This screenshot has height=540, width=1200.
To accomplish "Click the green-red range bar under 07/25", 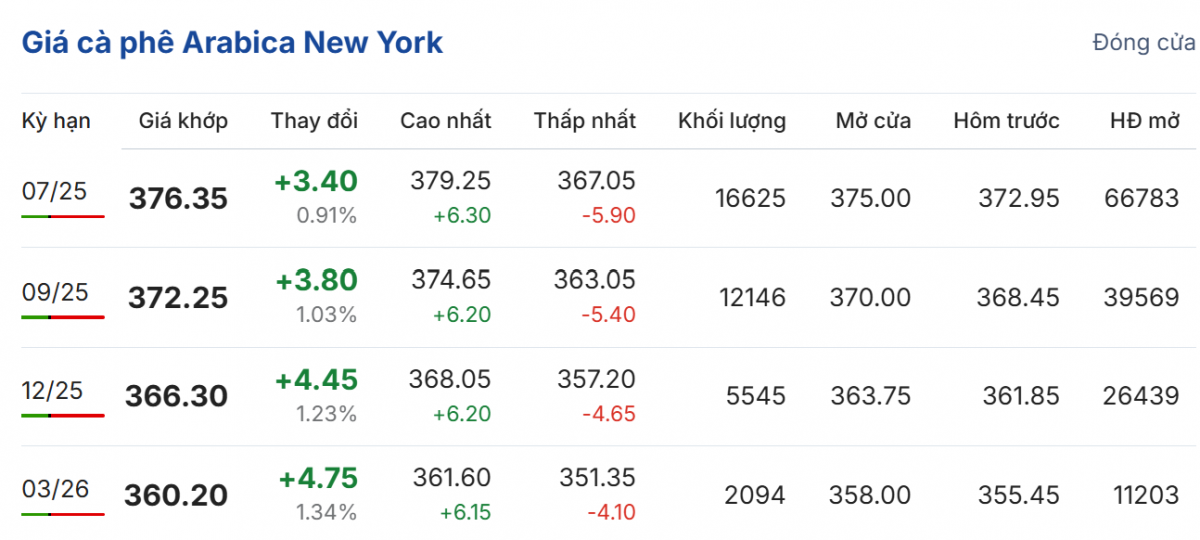I will click(x=62, y=216).
